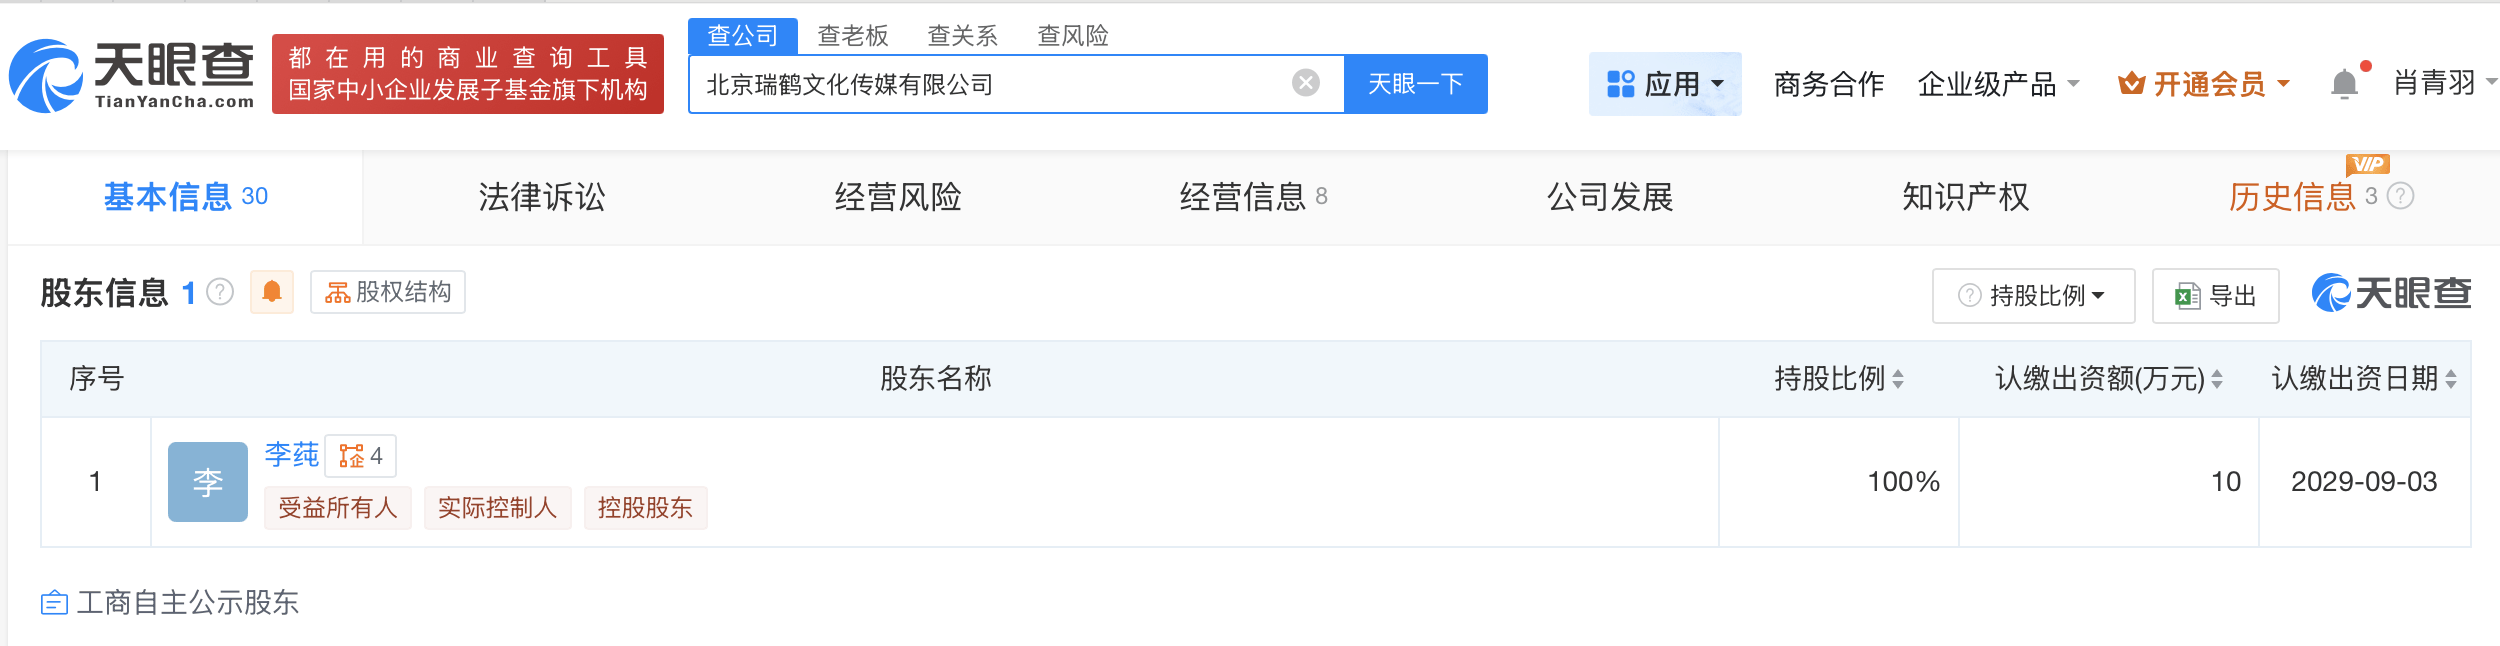Clear the search box with X icon

click(x=1305, y=83)
